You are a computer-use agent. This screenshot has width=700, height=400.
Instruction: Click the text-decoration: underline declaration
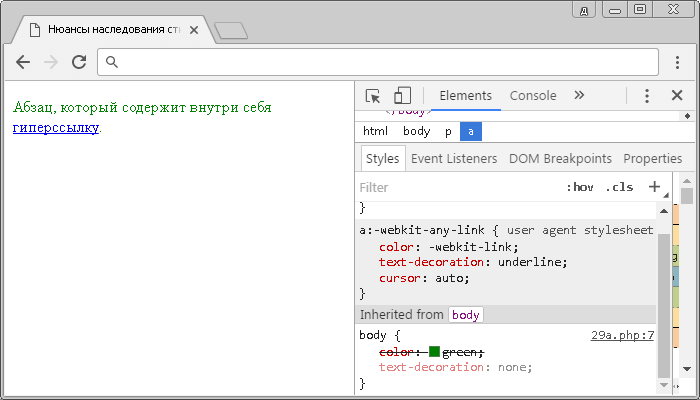point(473,262)
